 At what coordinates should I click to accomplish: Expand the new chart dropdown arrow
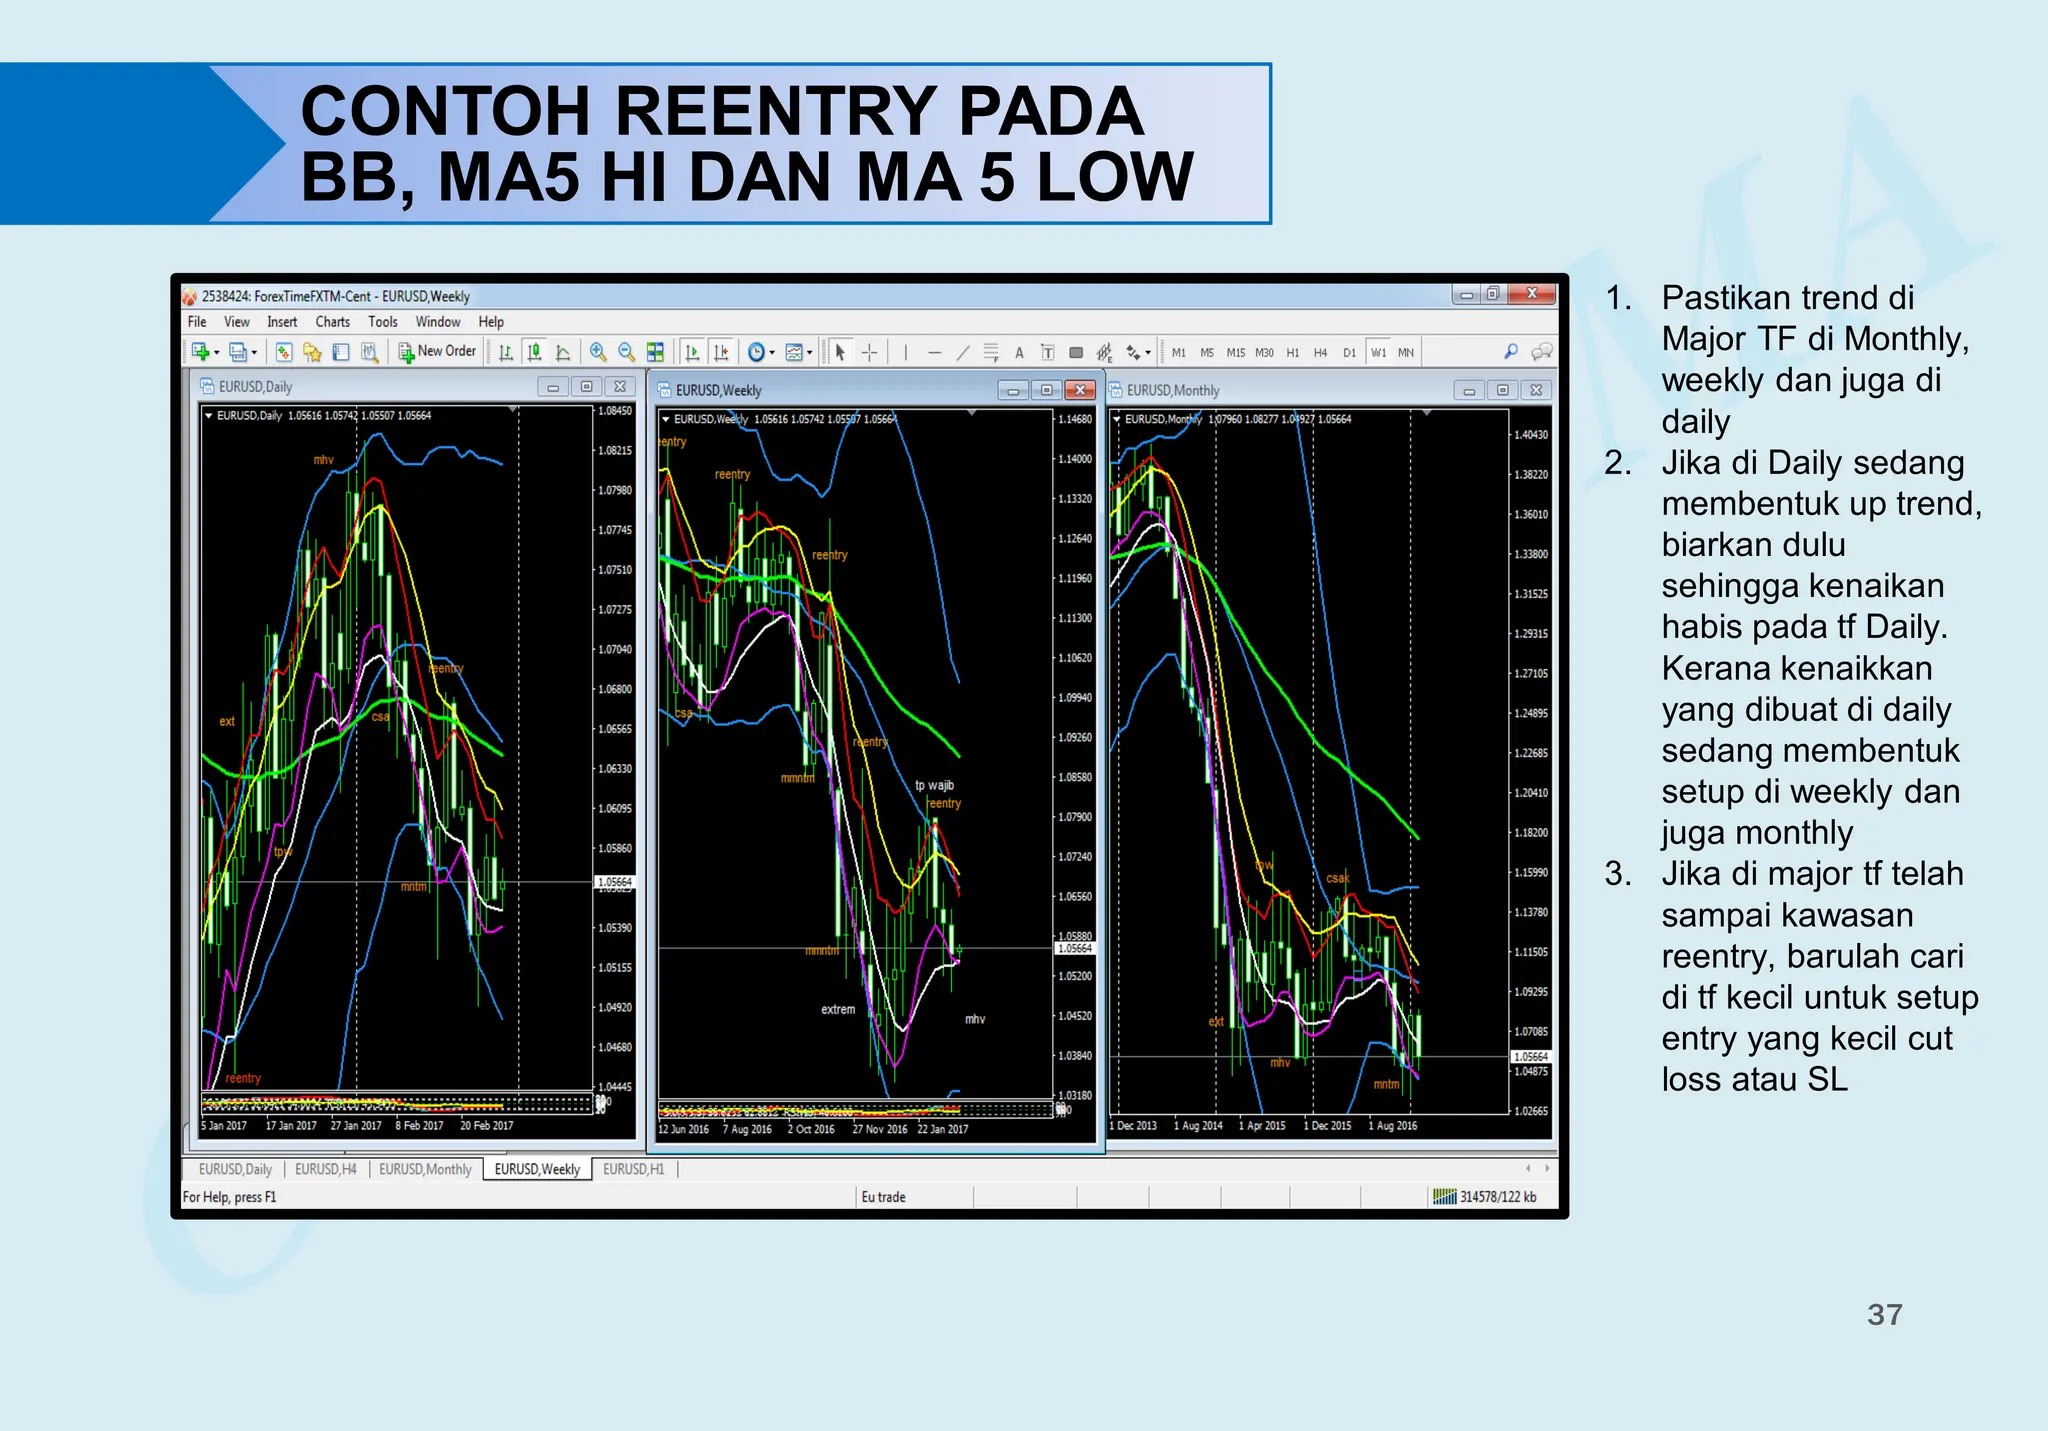(x=217, y=352)
